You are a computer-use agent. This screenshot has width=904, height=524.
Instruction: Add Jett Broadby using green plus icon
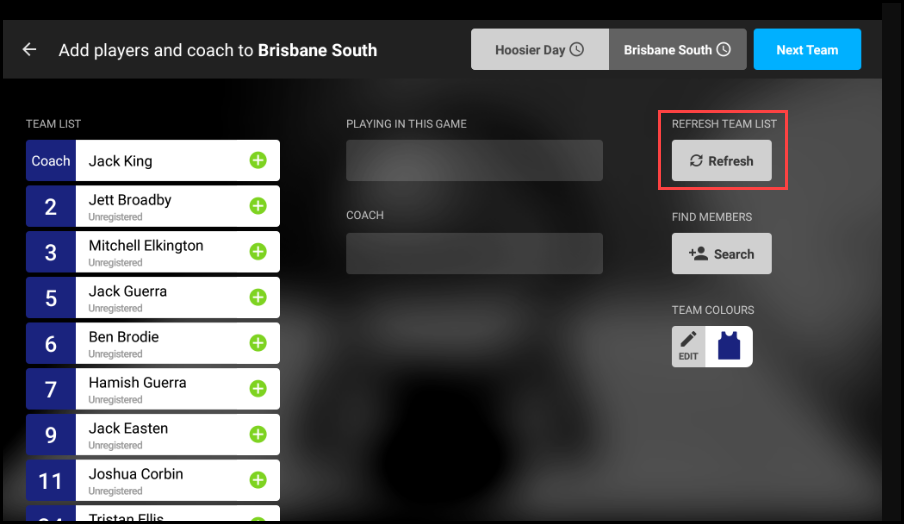(258, 206)
